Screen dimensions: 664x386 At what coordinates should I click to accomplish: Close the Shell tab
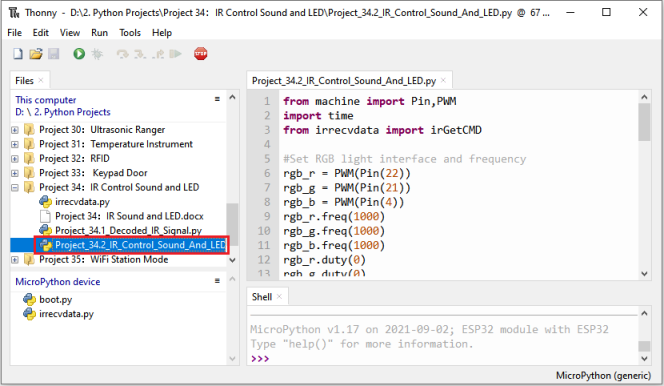[x=279, y=297]
